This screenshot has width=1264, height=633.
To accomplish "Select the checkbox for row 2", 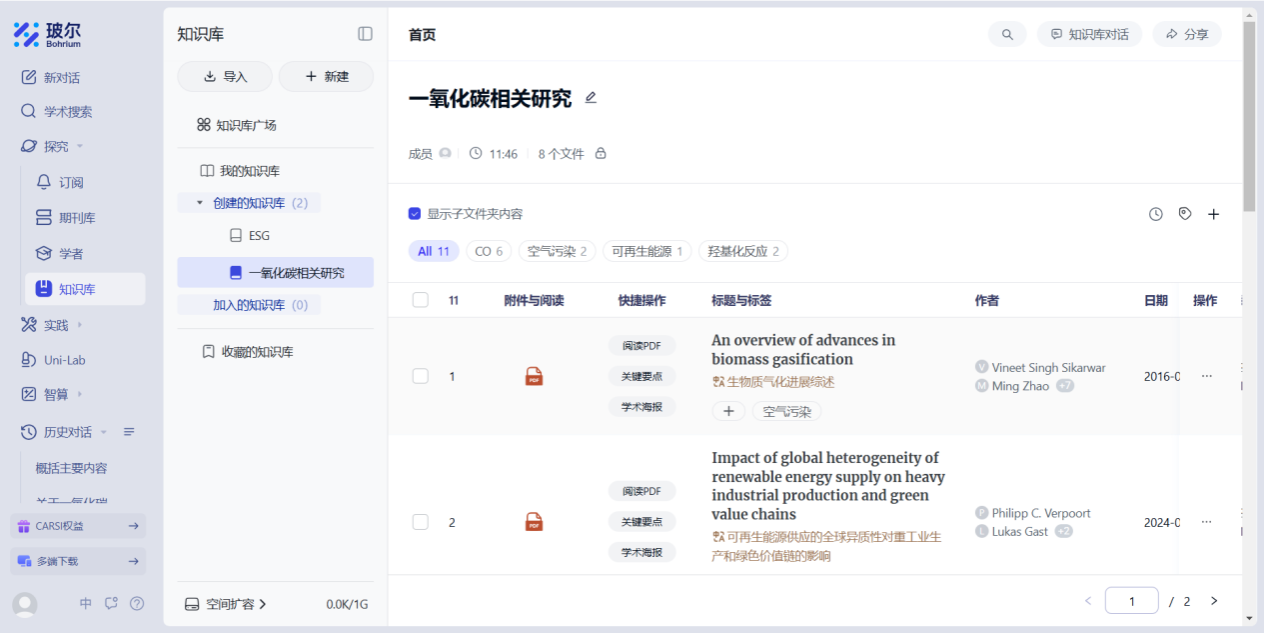I will coord(420,522).
